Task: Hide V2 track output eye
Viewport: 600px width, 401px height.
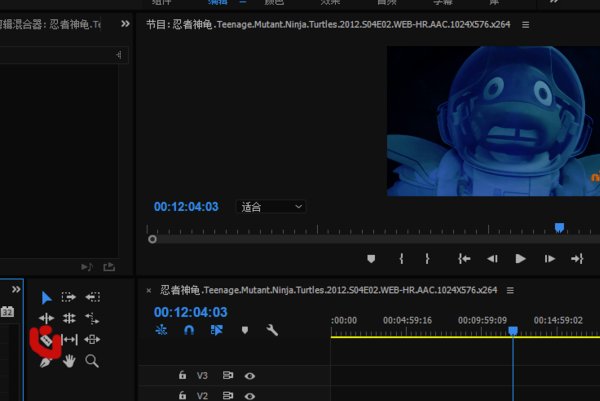Action: pyautogui.click(x=249, y=396)
